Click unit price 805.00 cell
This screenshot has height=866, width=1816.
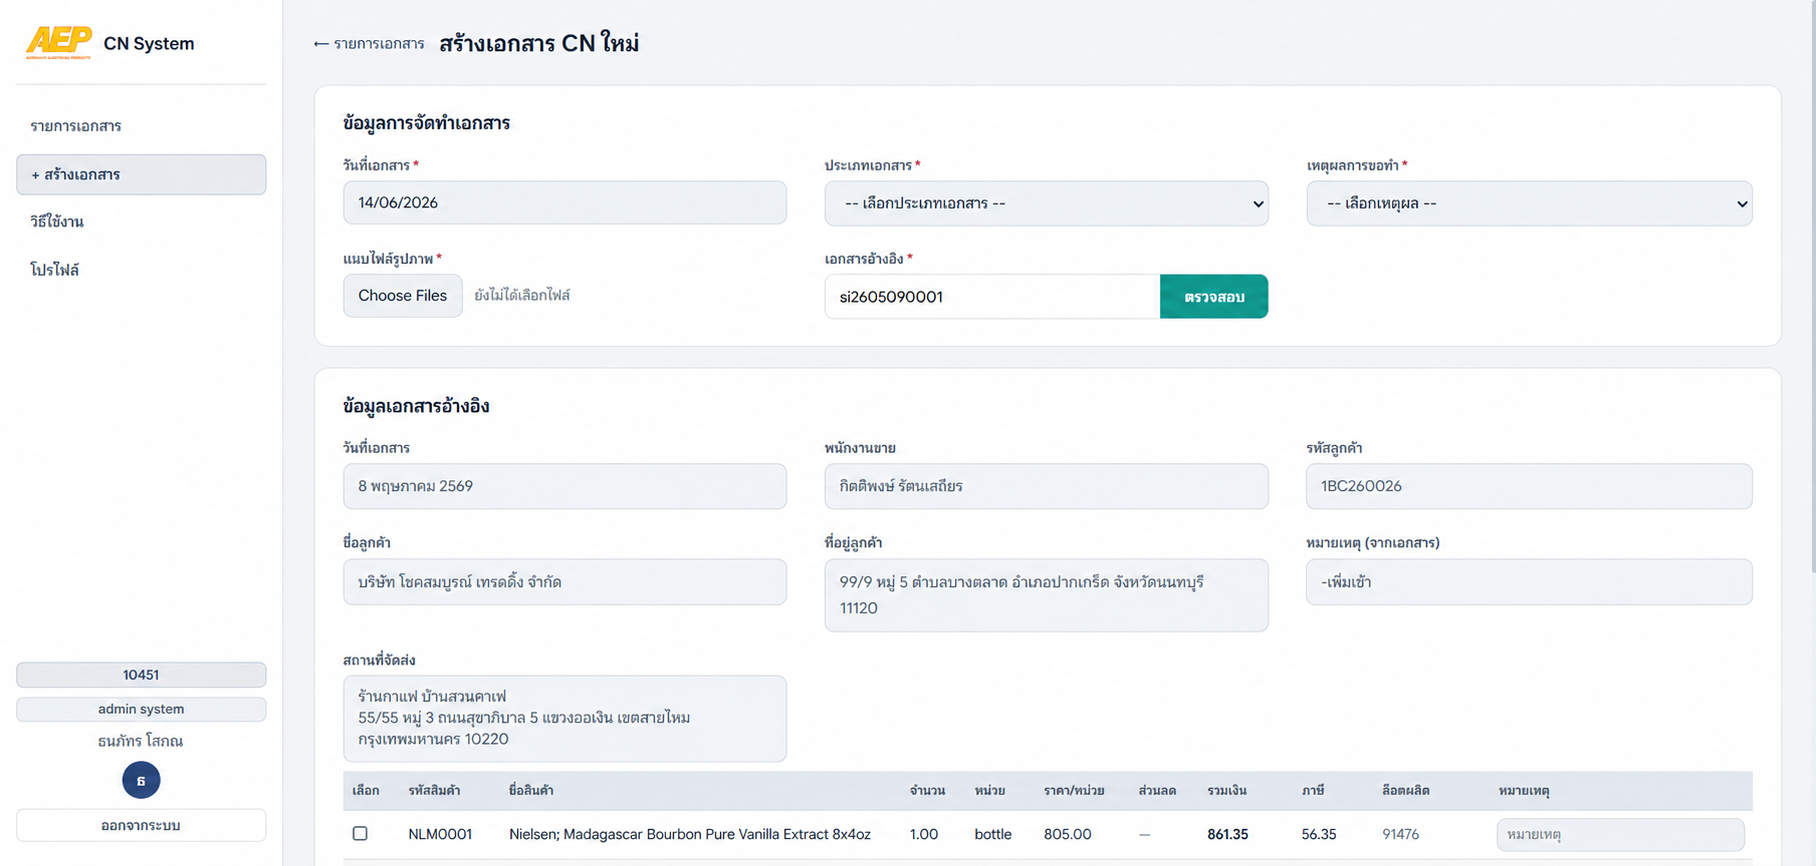[1068, 834]
